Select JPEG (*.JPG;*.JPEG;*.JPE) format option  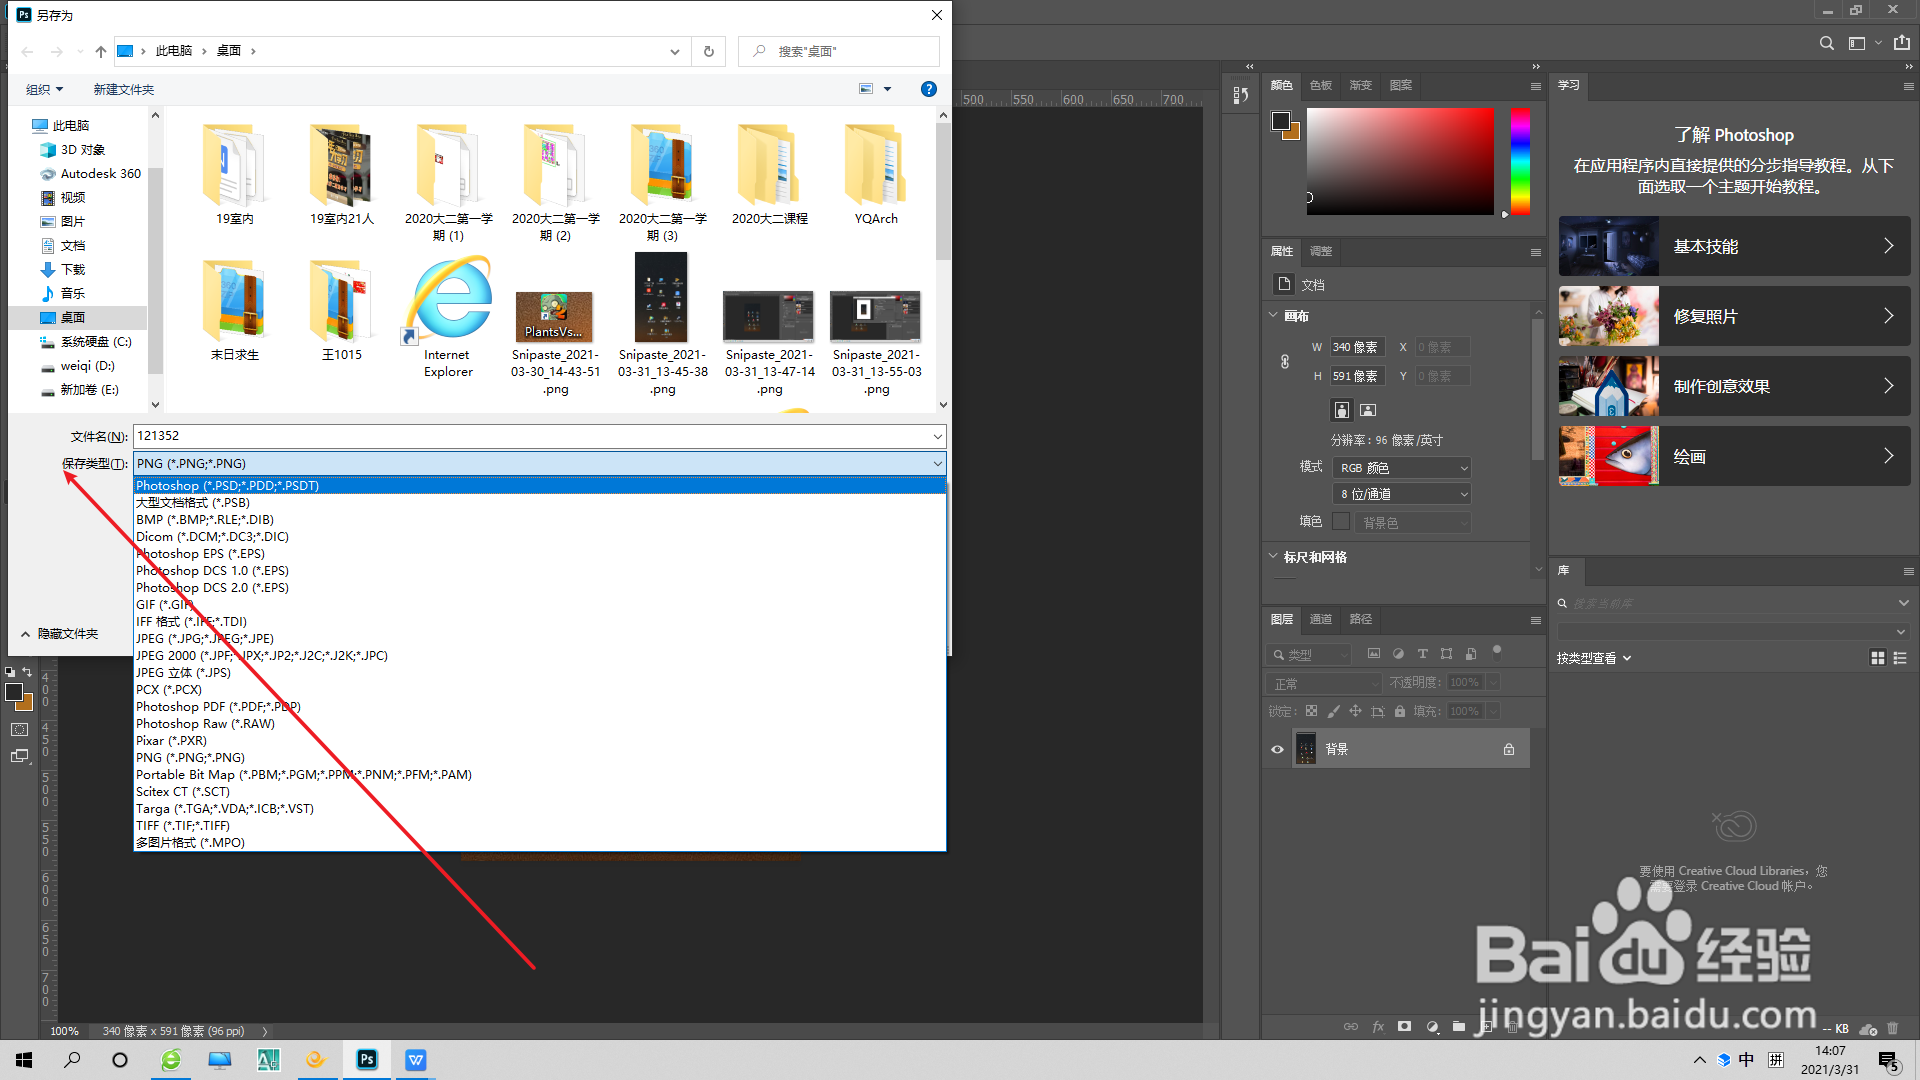tap(205, 639)
